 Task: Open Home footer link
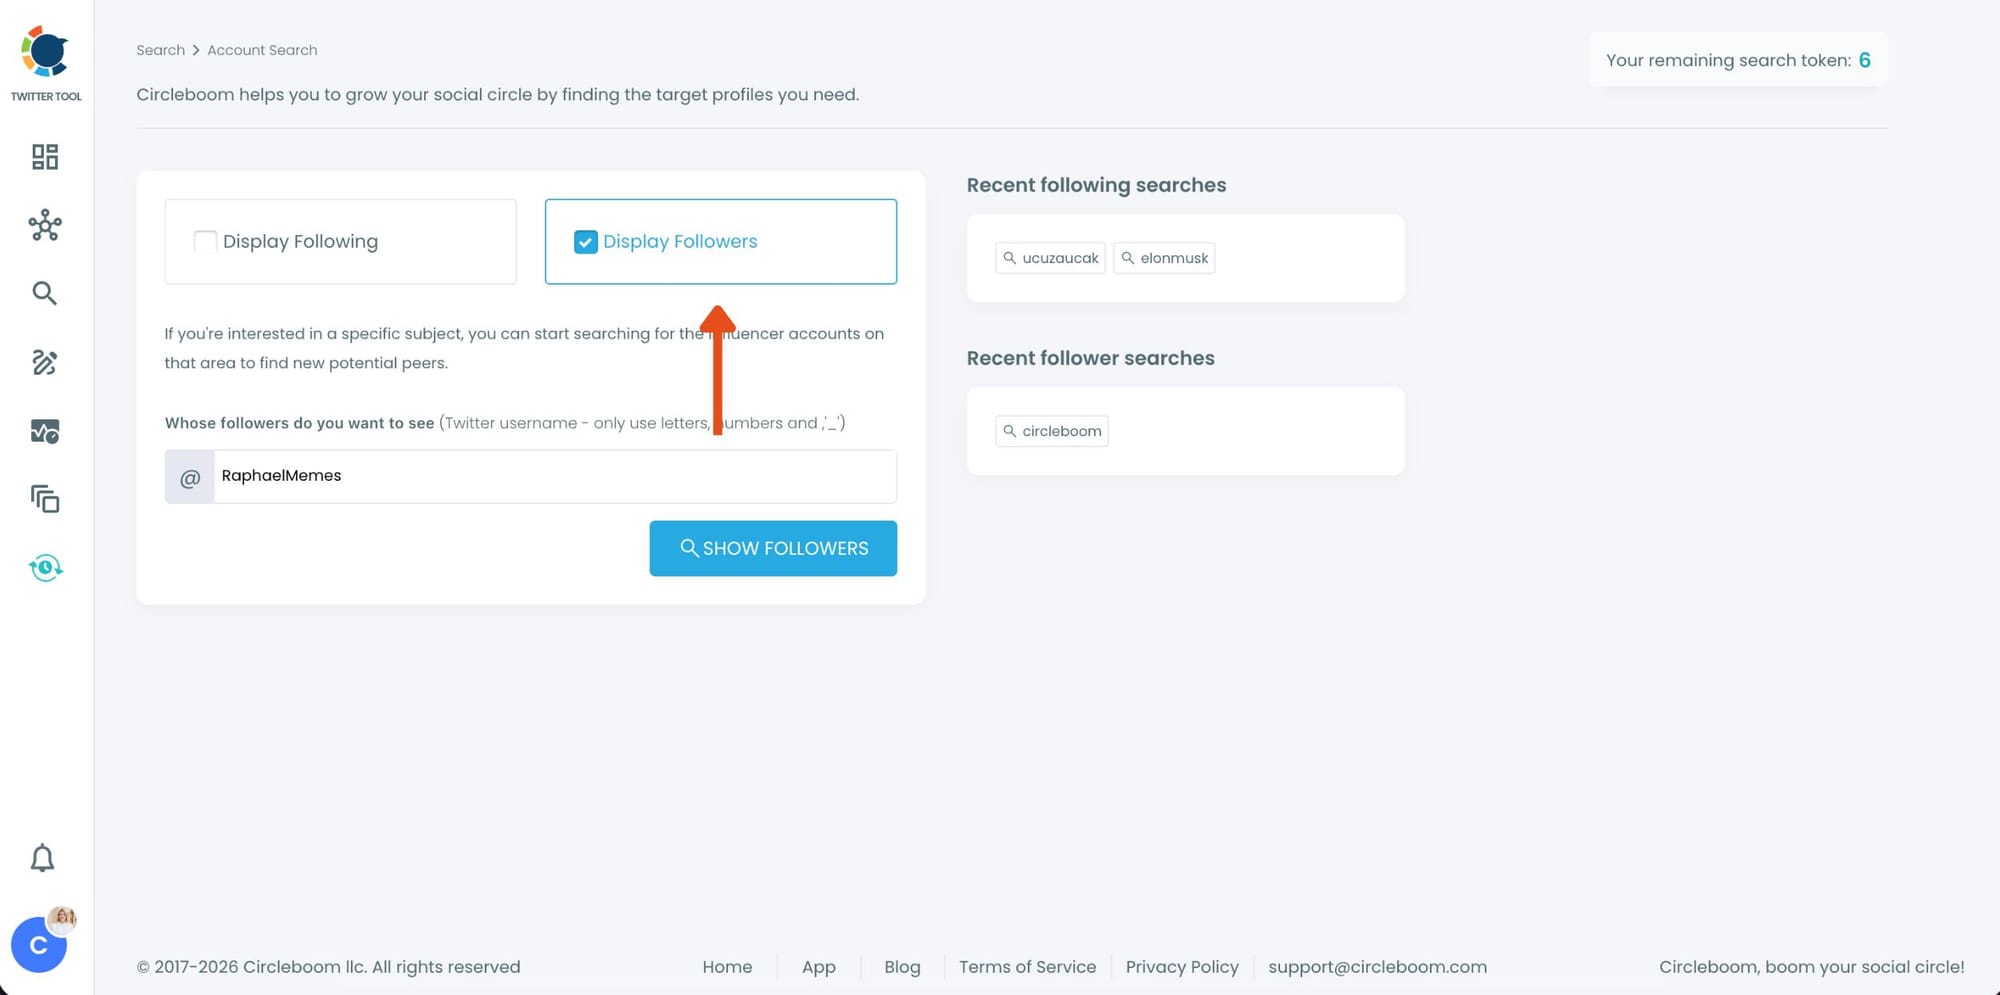click(x=727, y=967)
